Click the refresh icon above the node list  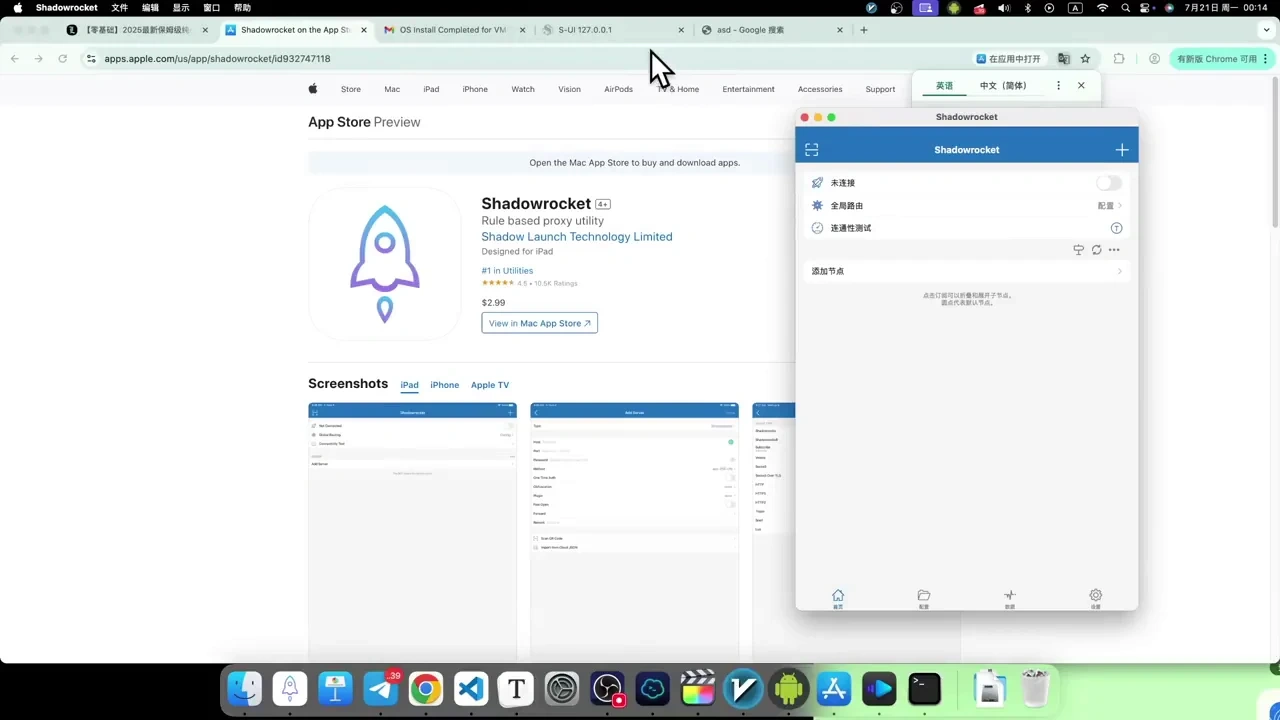[1096, 250]
